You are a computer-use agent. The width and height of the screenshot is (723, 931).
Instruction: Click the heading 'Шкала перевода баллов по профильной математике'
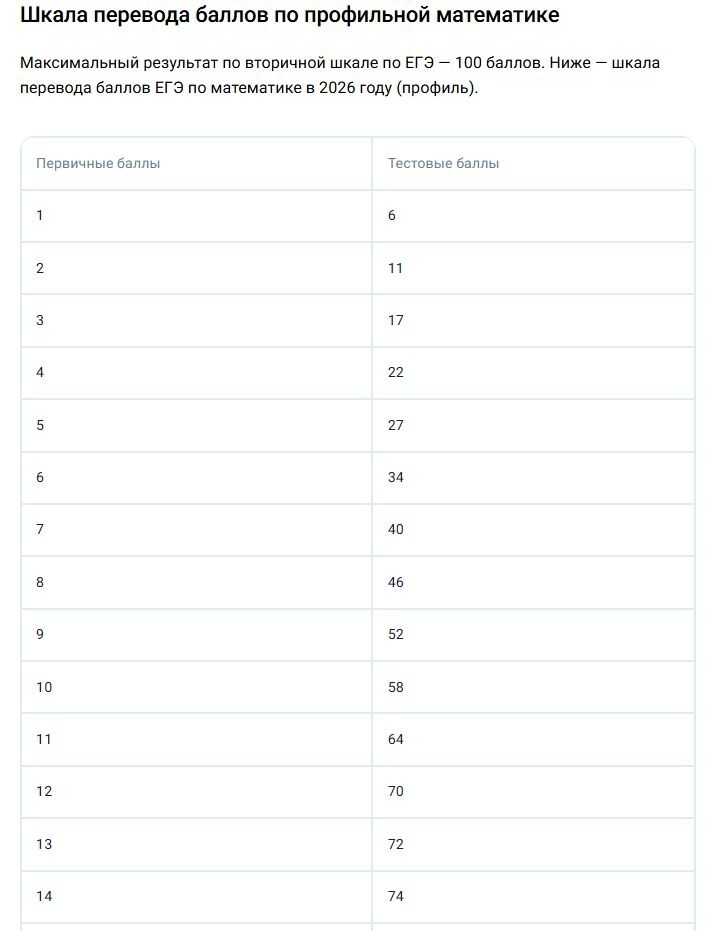point(290,15)
